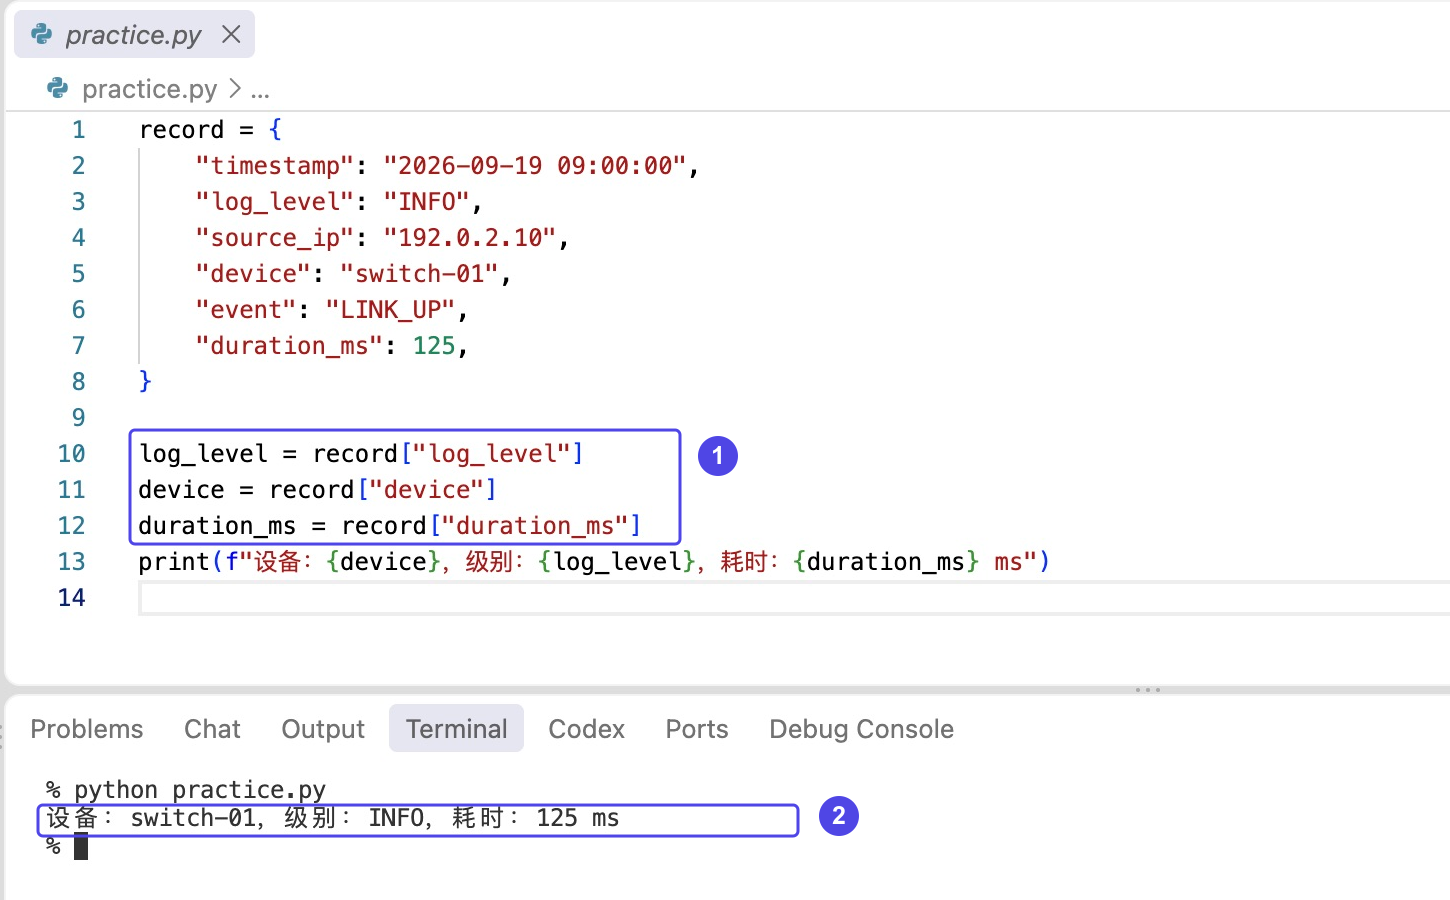Screen dimensions: 1450x900
Task: Place cursor on empty line 14
Action: coord(794,598)
